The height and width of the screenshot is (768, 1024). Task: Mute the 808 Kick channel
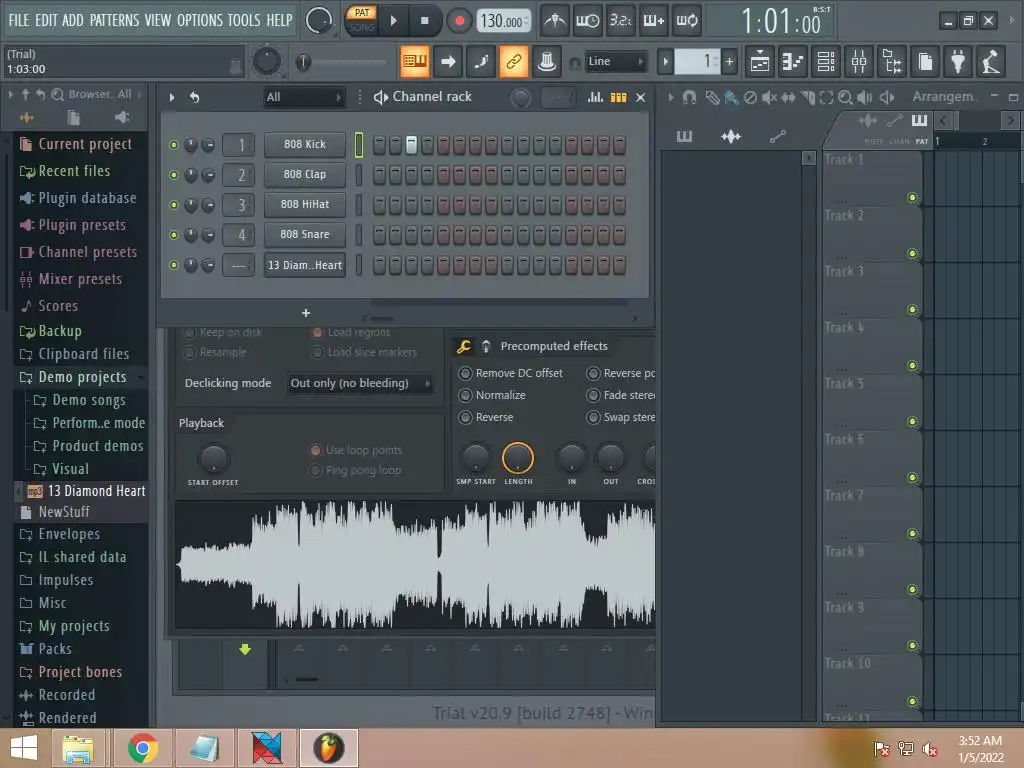pos(174,145)
